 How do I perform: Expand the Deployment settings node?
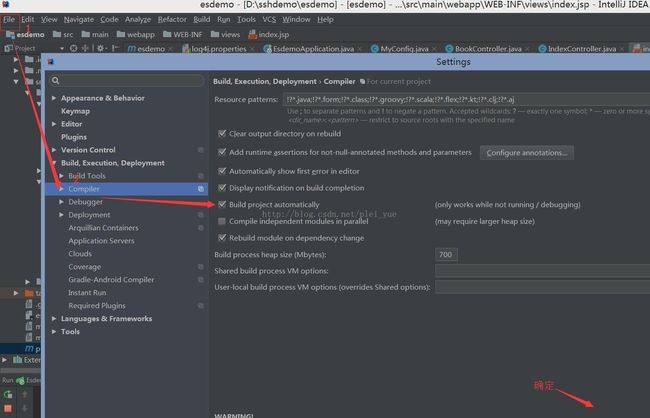(61, 215)
